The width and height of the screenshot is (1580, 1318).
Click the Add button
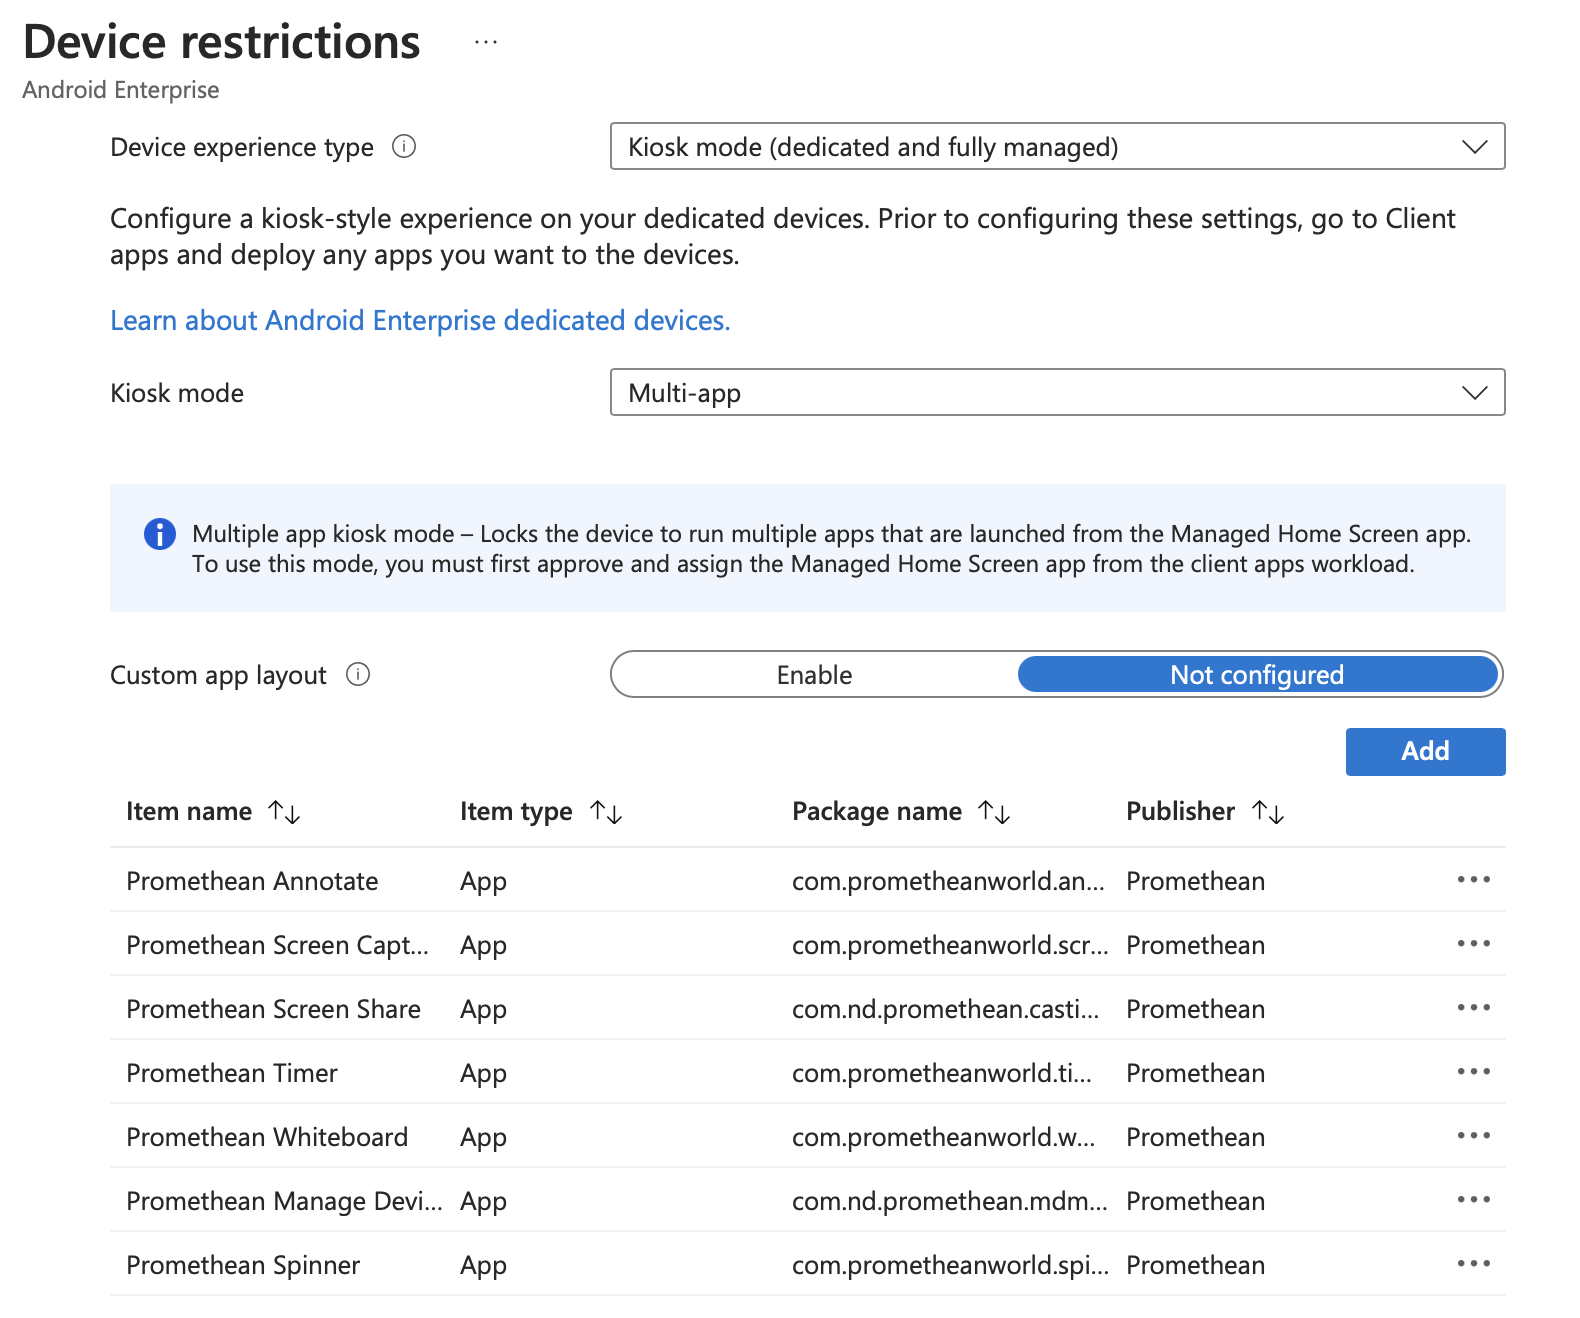pos(1425,752)
